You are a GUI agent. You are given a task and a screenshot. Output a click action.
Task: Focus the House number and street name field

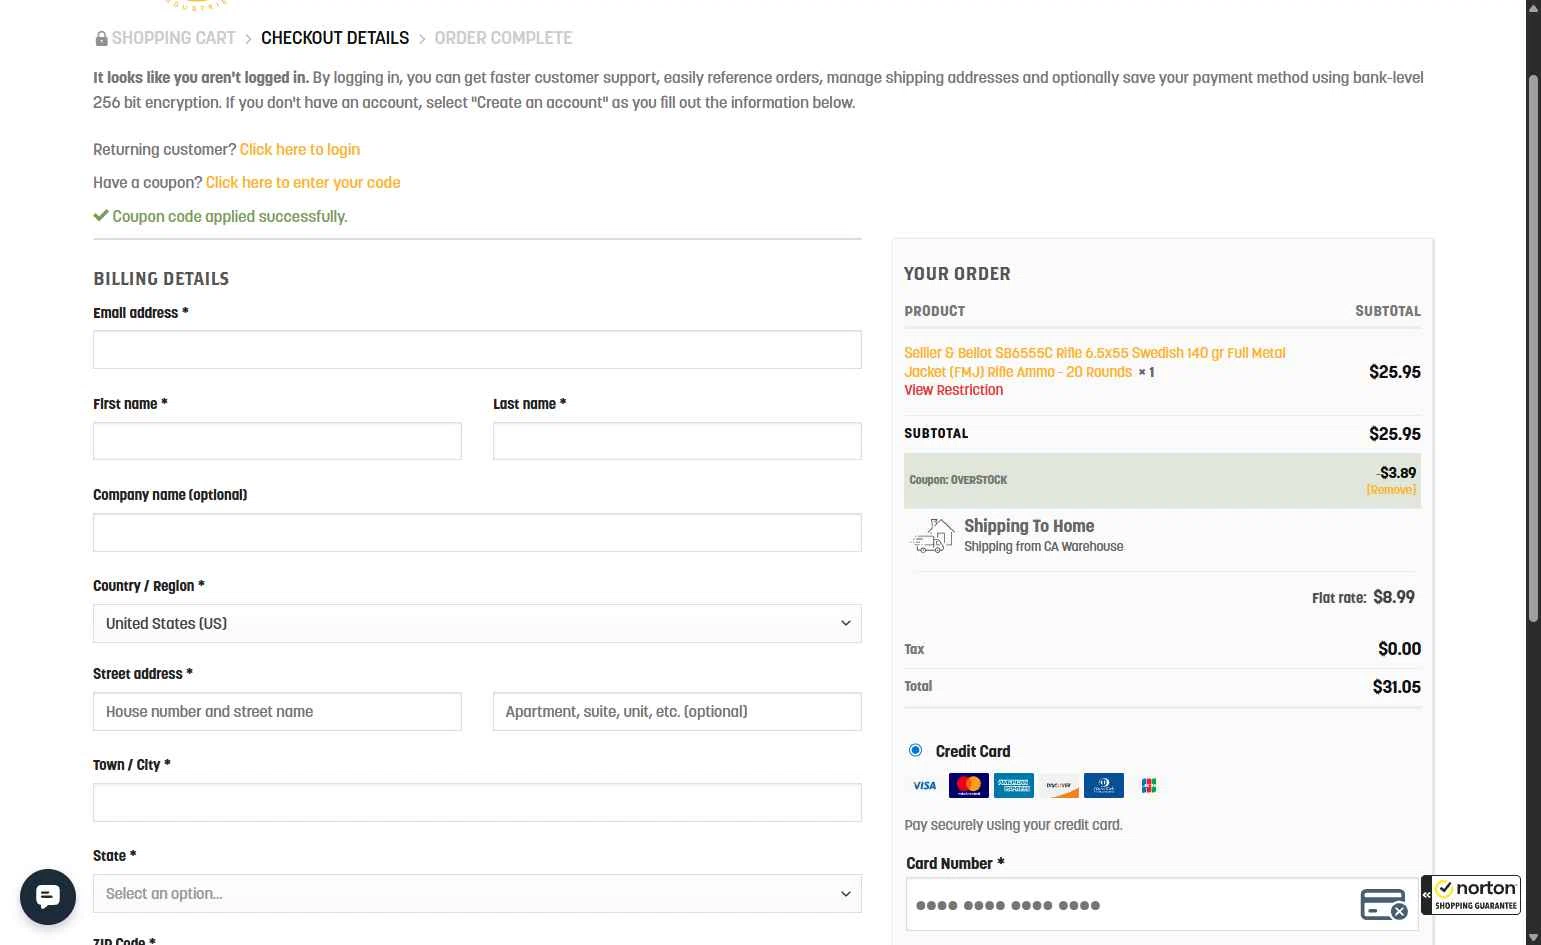(277, 712)
